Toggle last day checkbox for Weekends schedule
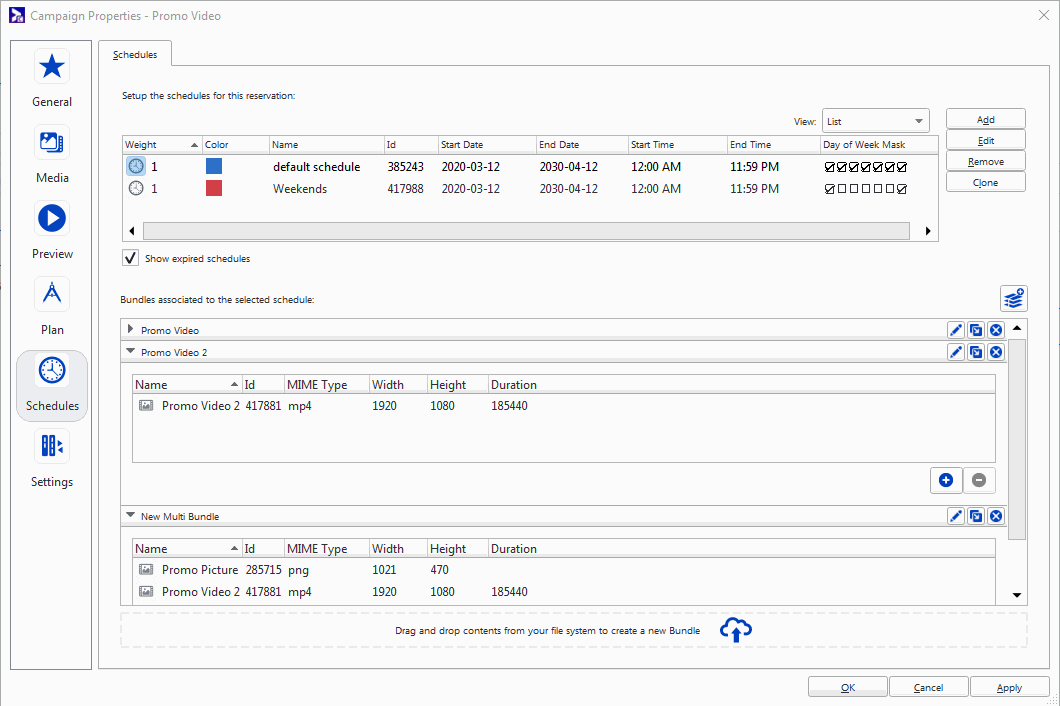This screenshot has width=1060, height=706. [902, 189]
